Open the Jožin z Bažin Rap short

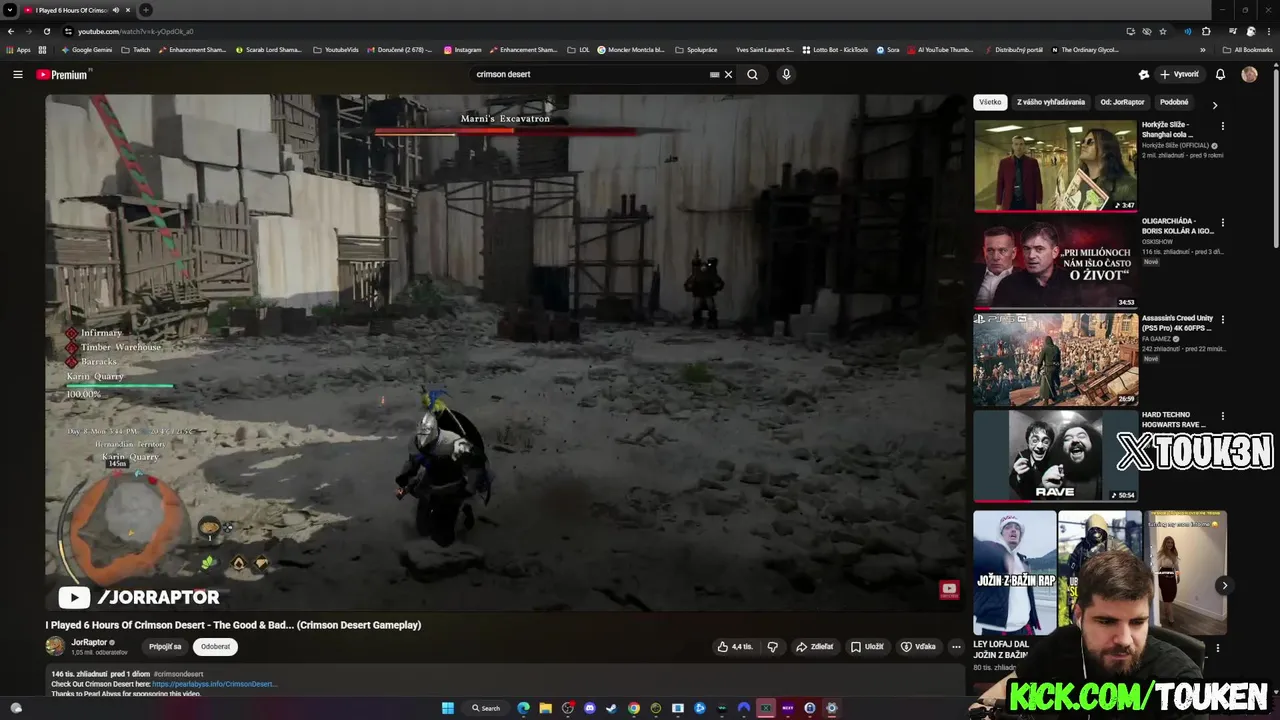1015,573
